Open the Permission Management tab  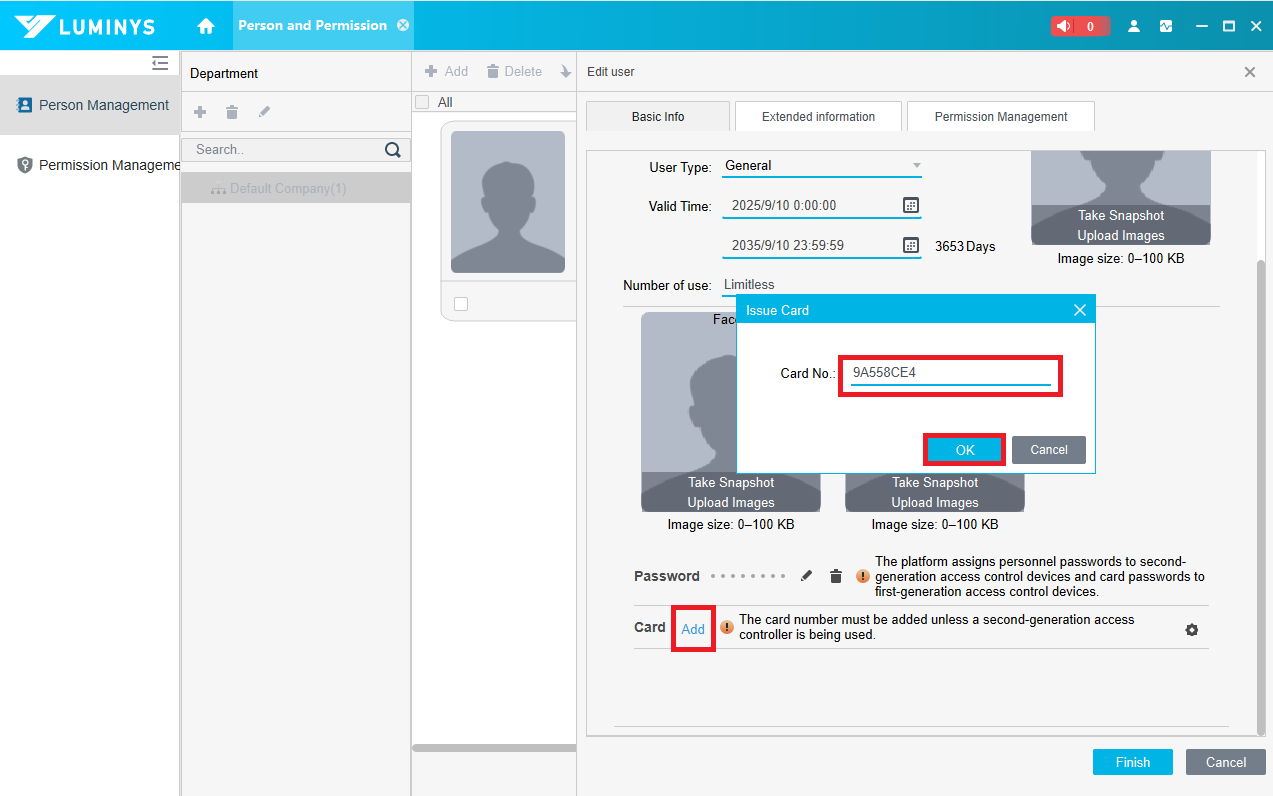coord(1000,117)
